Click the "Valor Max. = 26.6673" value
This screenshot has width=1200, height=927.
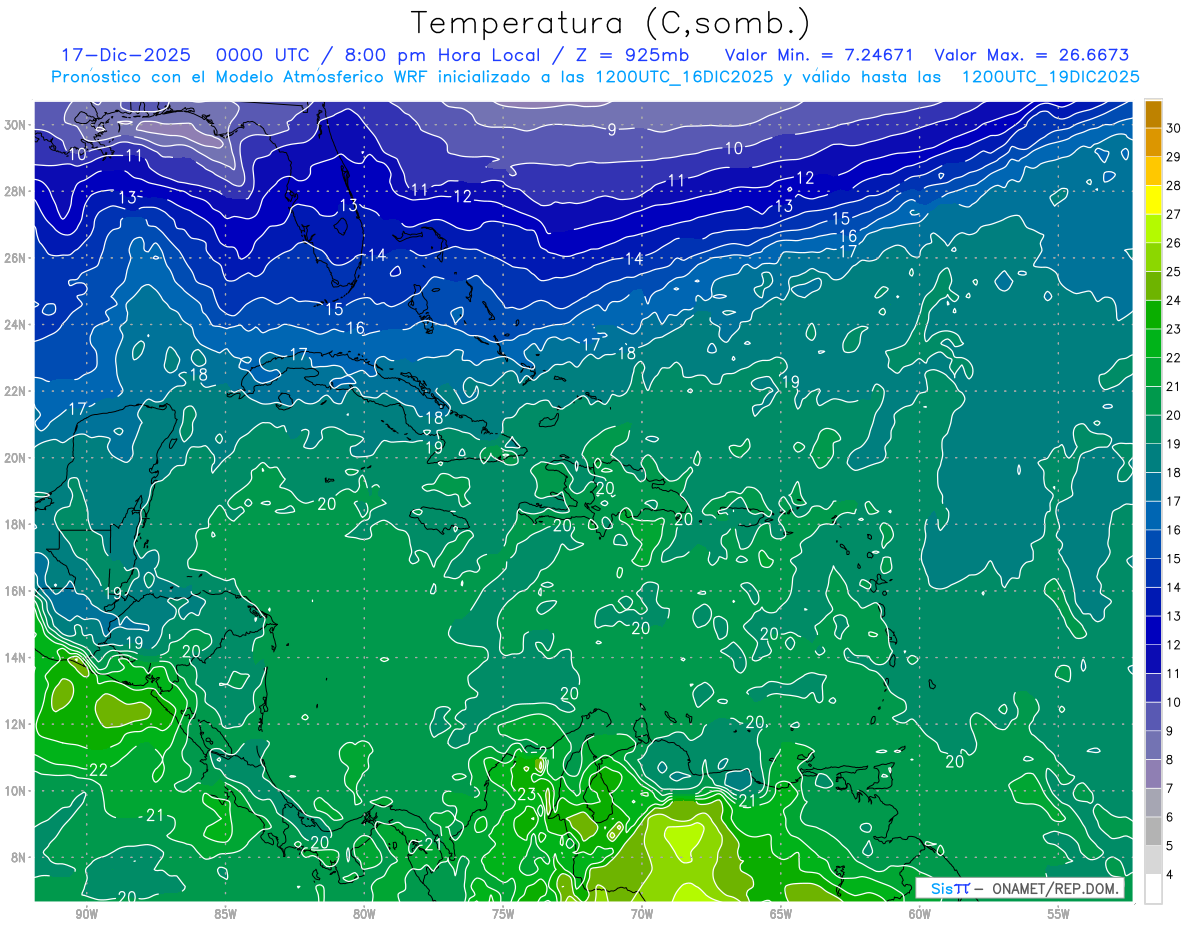(1032, 56)
